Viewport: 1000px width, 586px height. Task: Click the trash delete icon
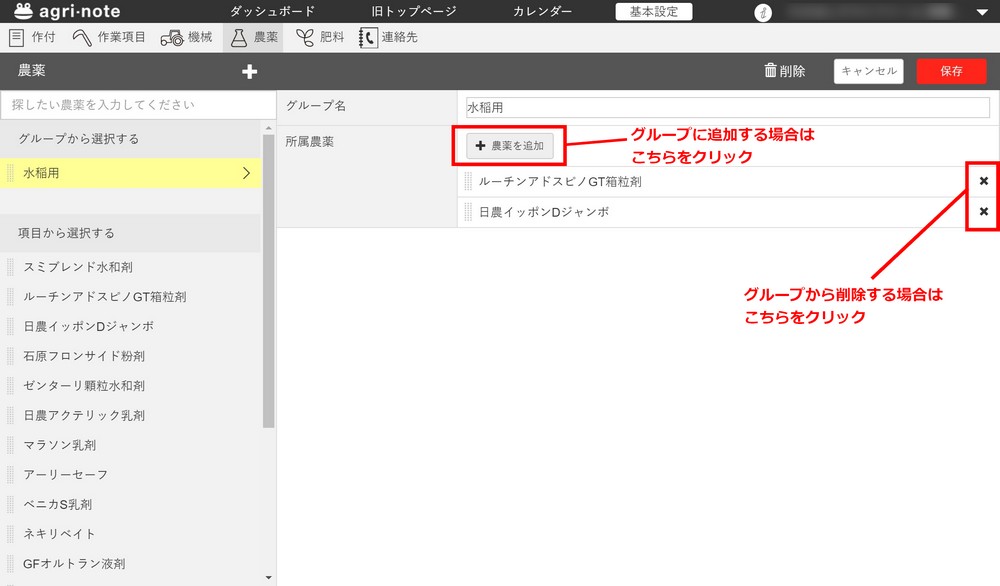pyautogui.click(x=770, y=71)
